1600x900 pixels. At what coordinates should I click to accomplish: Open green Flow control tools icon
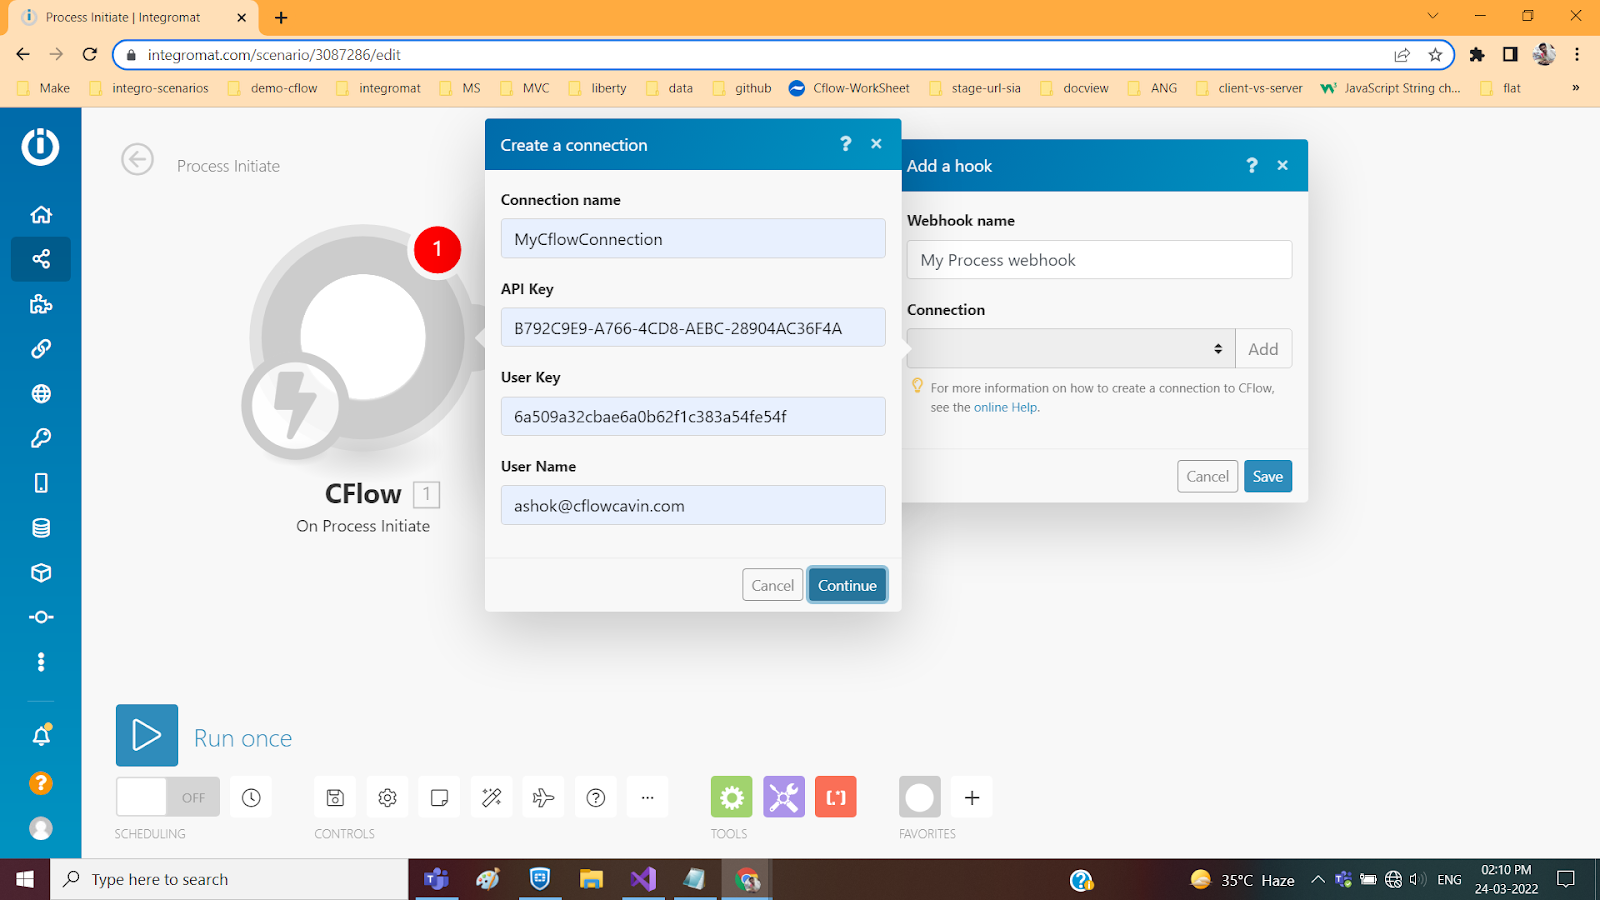coord(732,797)
